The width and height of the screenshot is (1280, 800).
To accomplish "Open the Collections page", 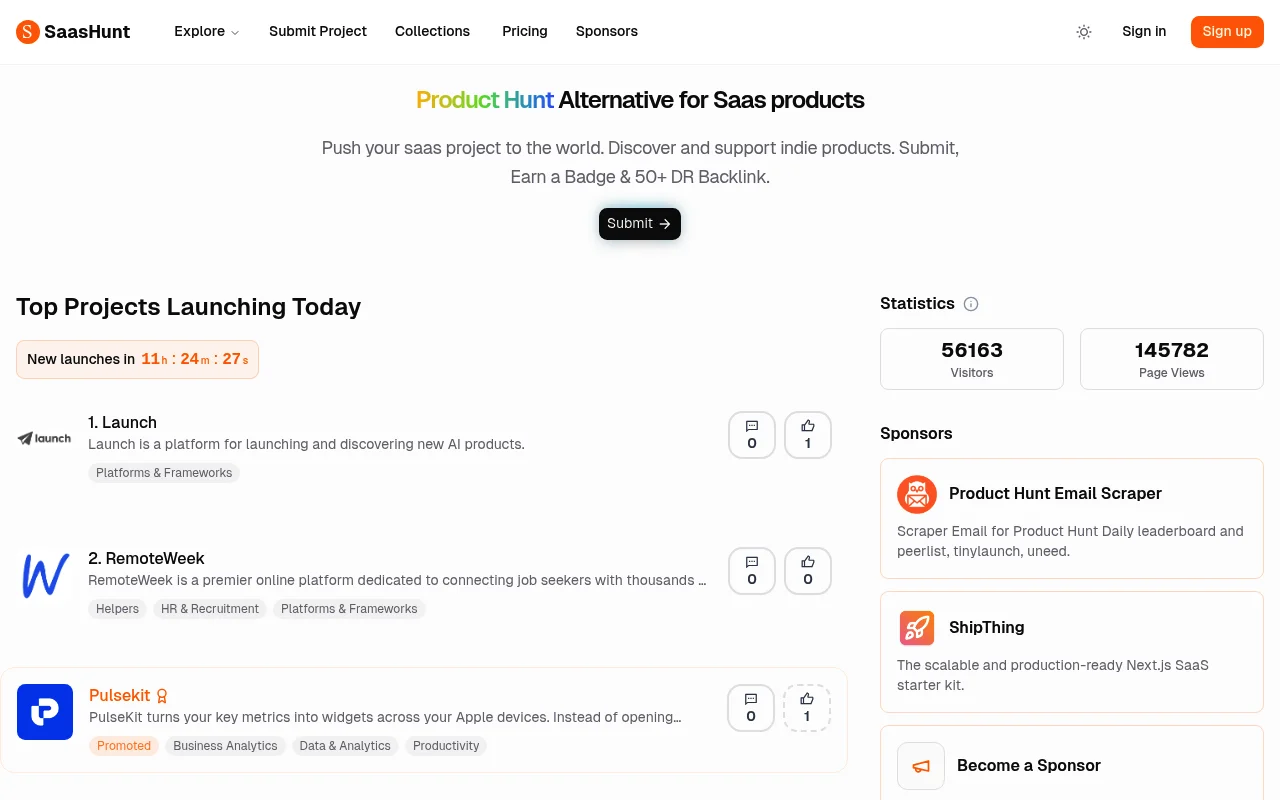I will tap(432, 32).
